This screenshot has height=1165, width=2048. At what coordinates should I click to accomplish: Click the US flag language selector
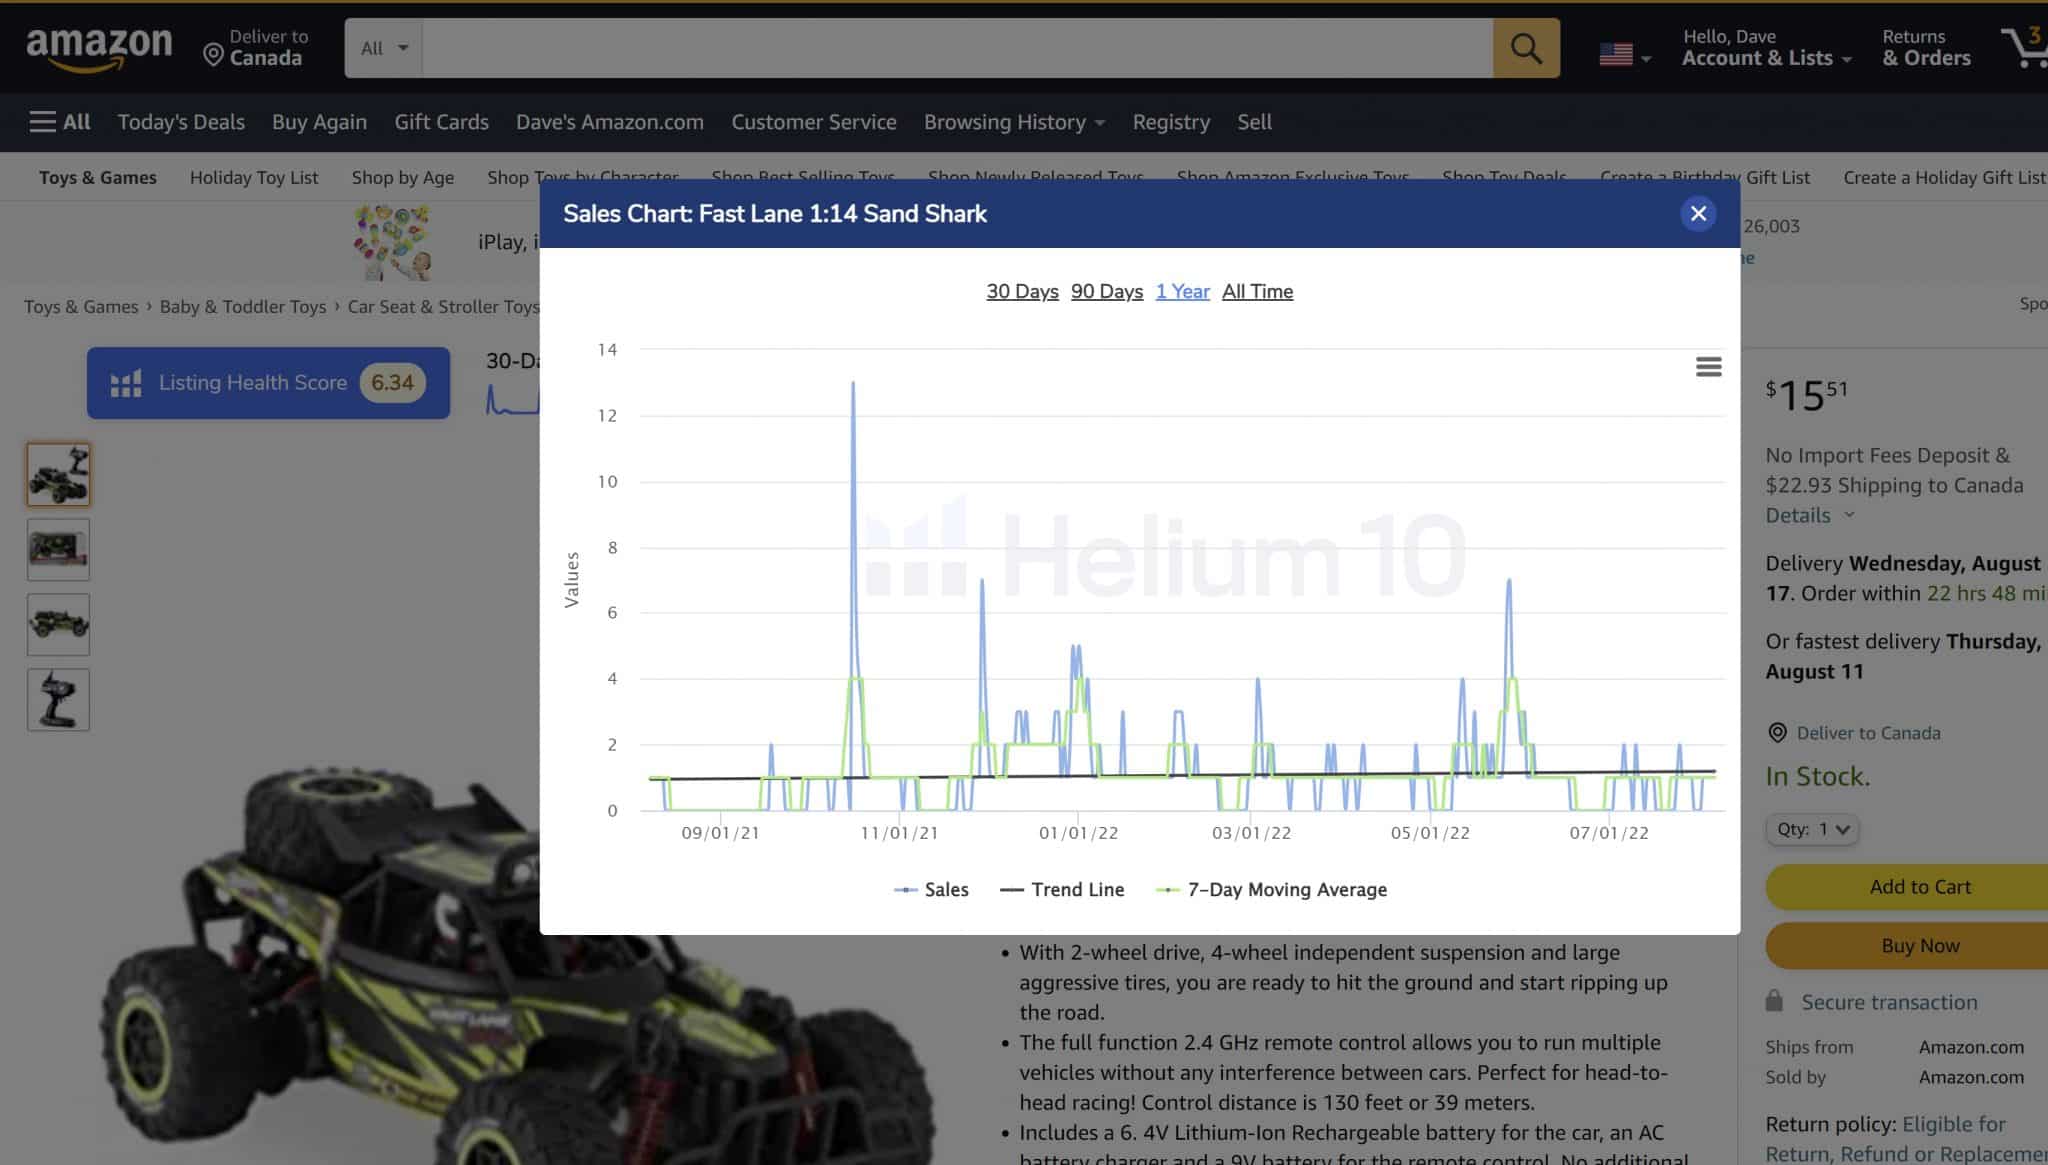1623,54
